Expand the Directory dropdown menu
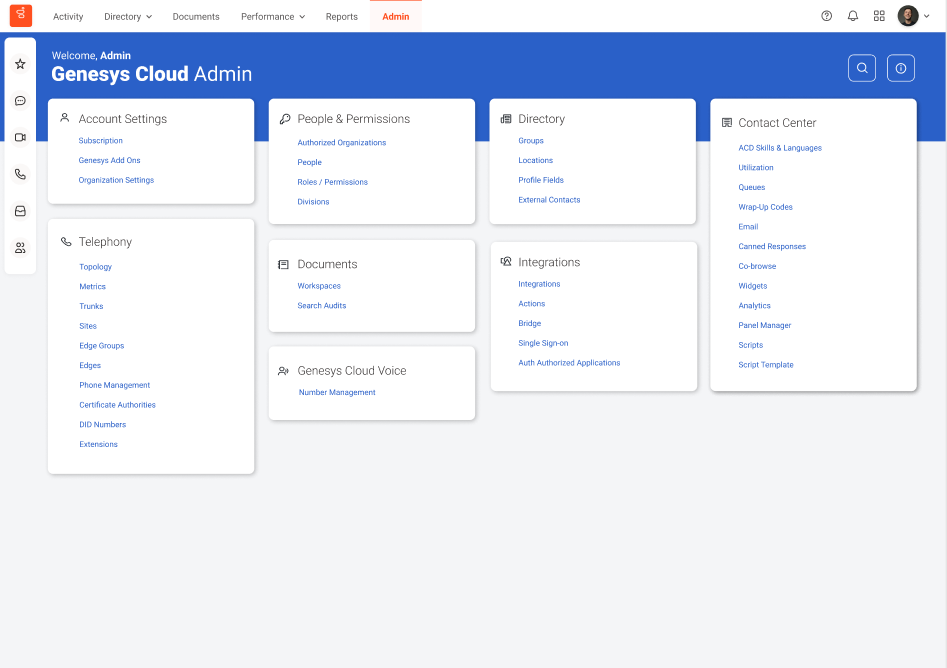The image size is (947, 668). pos(128,17)
